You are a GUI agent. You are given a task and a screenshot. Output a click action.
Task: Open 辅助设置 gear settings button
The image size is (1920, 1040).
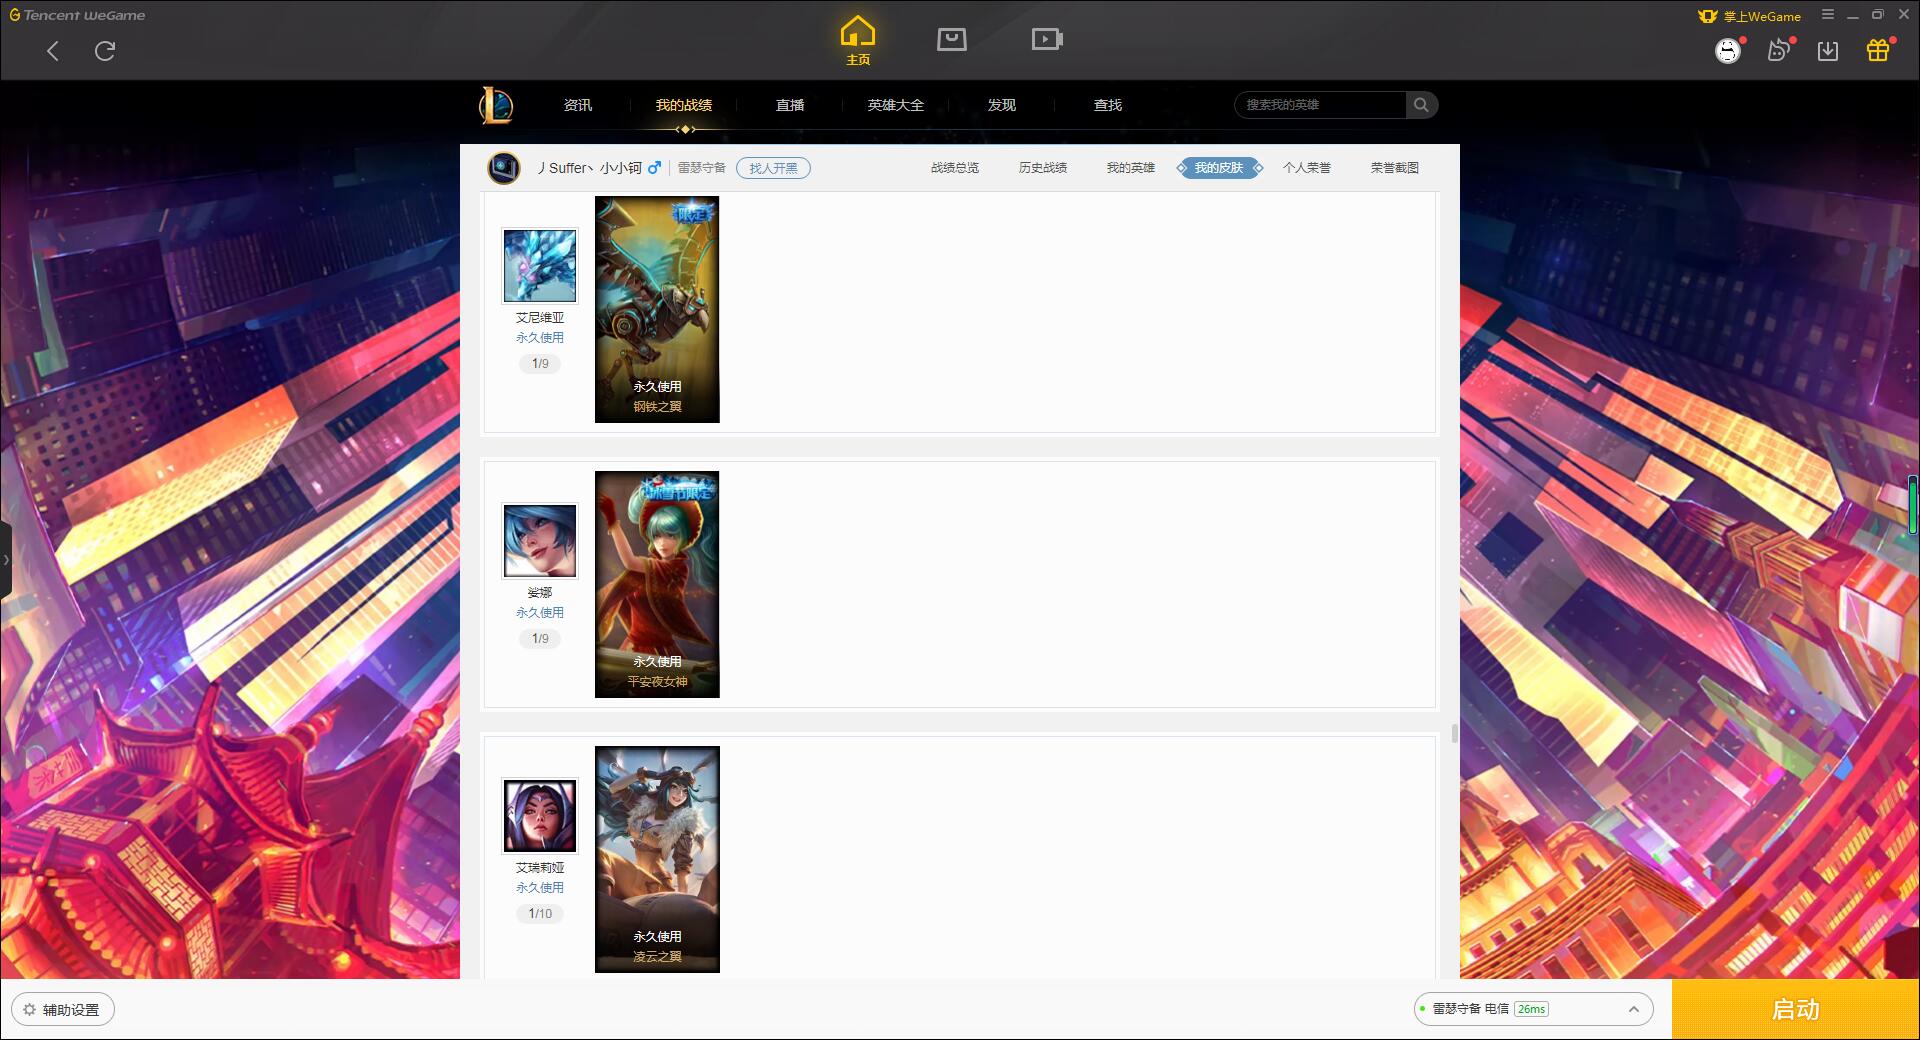tap(63, 1010)
